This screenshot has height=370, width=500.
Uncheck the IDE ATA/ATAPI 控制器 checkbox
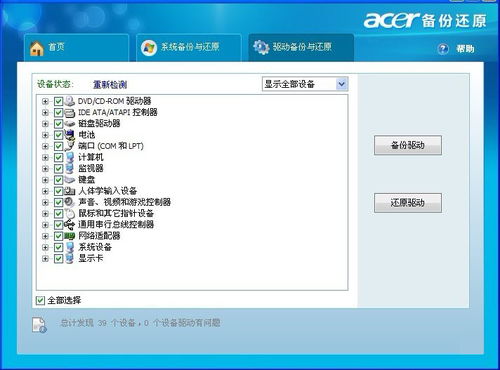click(58, 112)
